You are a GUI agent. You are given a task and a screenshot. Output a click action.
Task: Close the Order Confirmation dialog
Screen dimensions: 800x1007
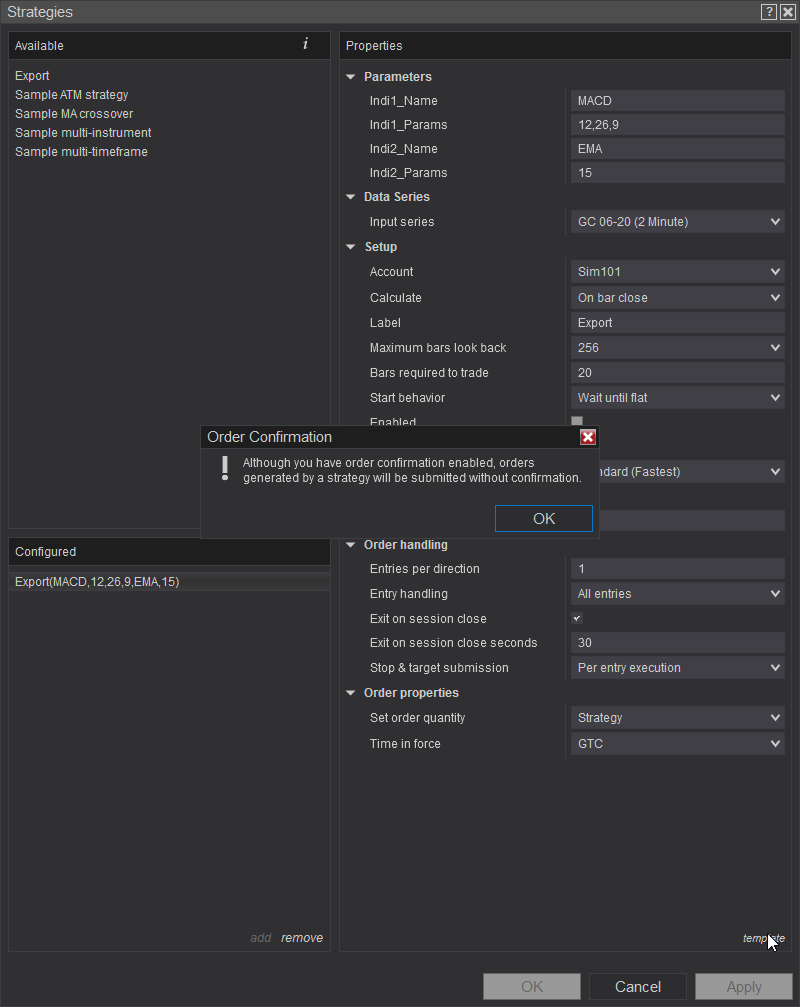(x=588, y=437)
